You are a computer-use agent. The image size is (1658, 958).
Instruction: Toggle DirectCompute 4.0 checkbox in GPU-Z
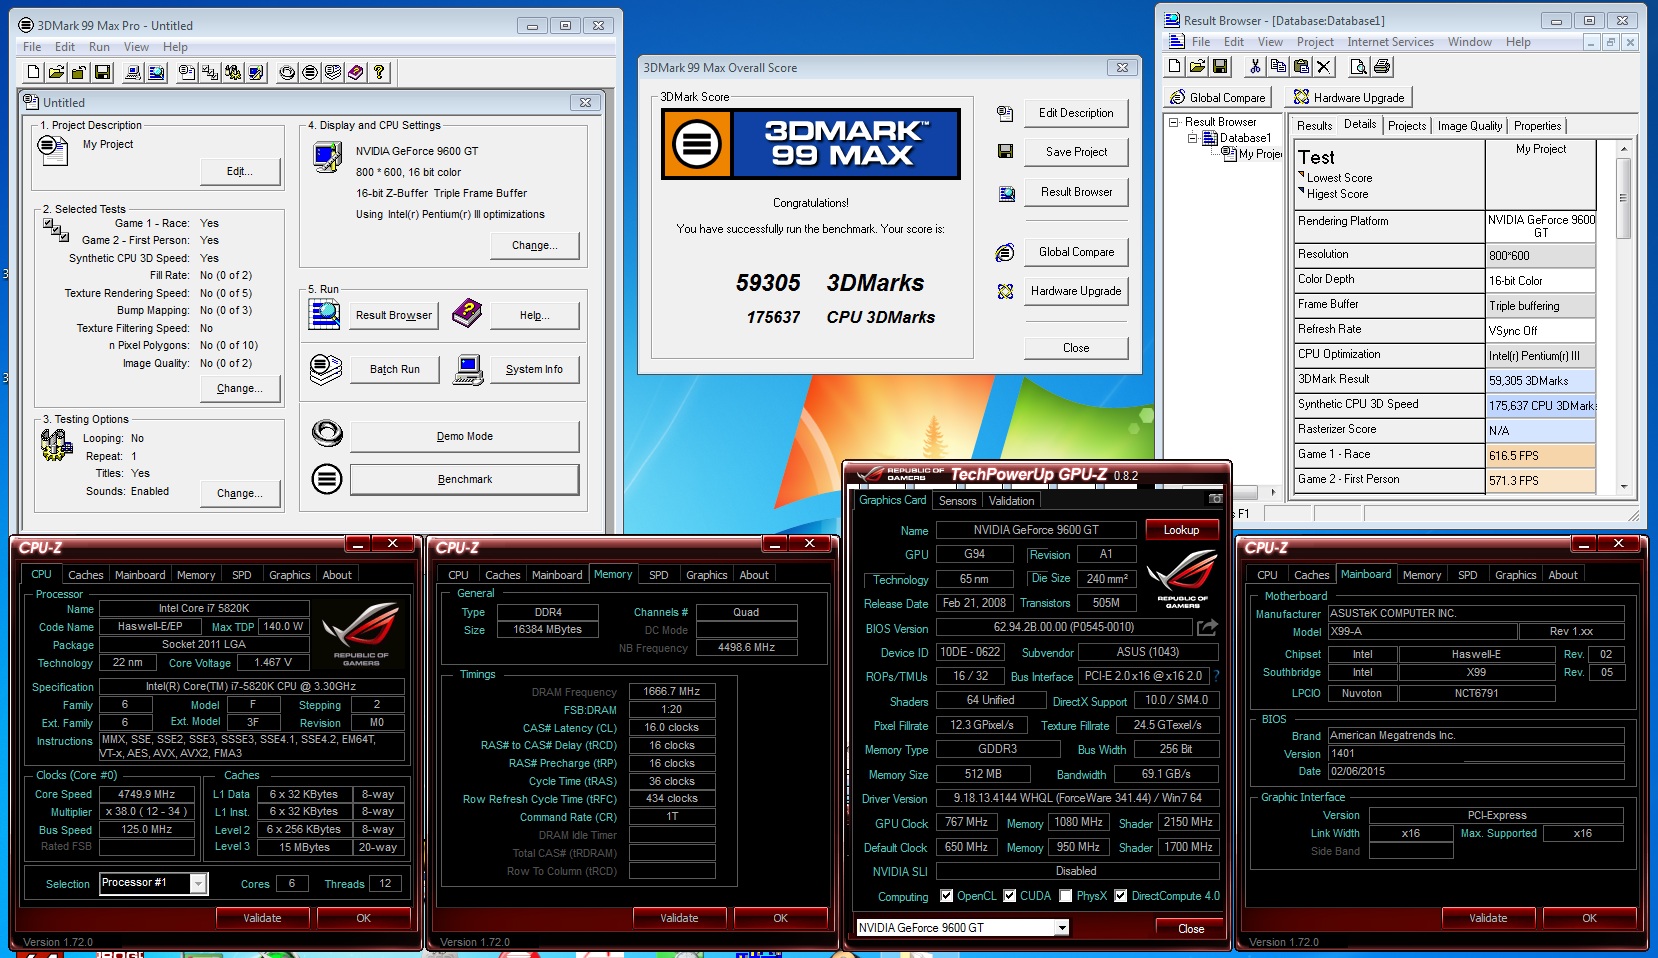coord(1121,896)
